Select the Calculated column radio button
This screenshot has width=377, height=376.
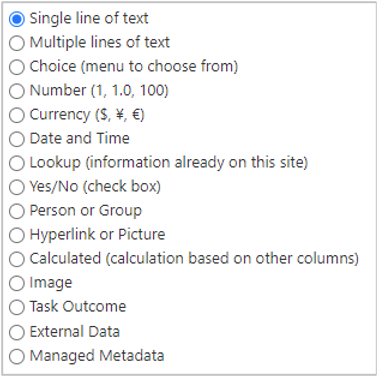[17, 259]
